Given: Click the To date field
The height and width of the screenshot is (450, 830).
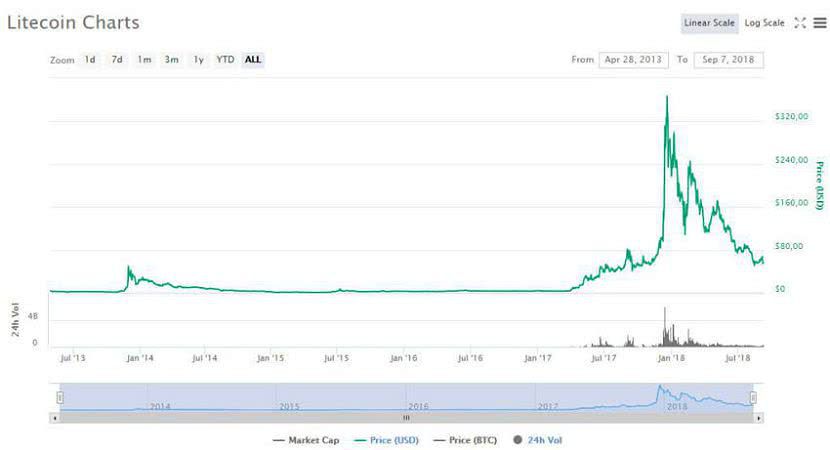Looking at the screenshot, I should [x=728, y=60].
